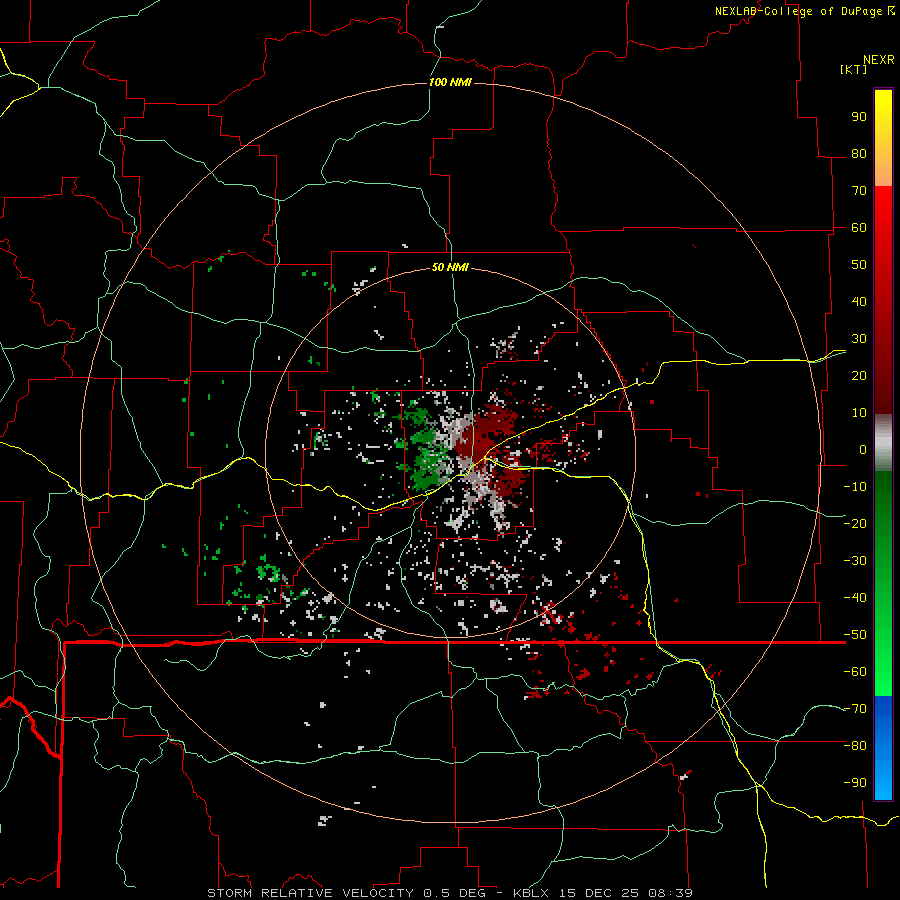Image resolution: width=900 pixels, height=900 pixels.
Task: Click the 50 NMI range ring label
Action: click(x=450, y=267)
